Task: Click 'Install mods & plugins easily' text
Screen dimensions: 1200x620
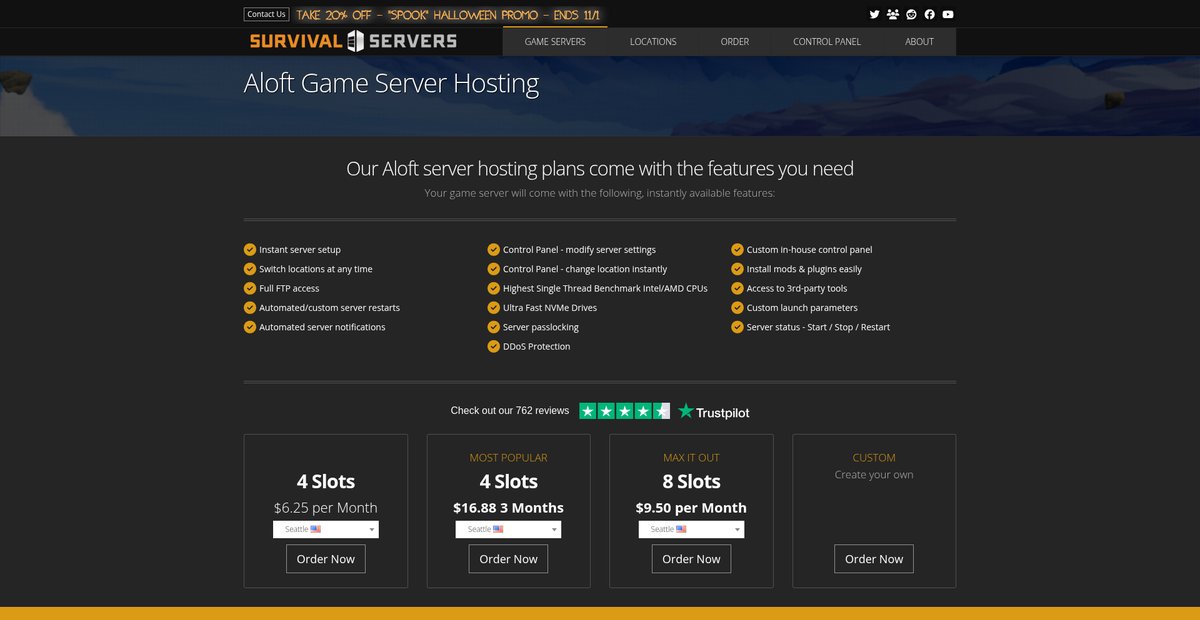Action: pyautogui.click(x=804, y=269)
